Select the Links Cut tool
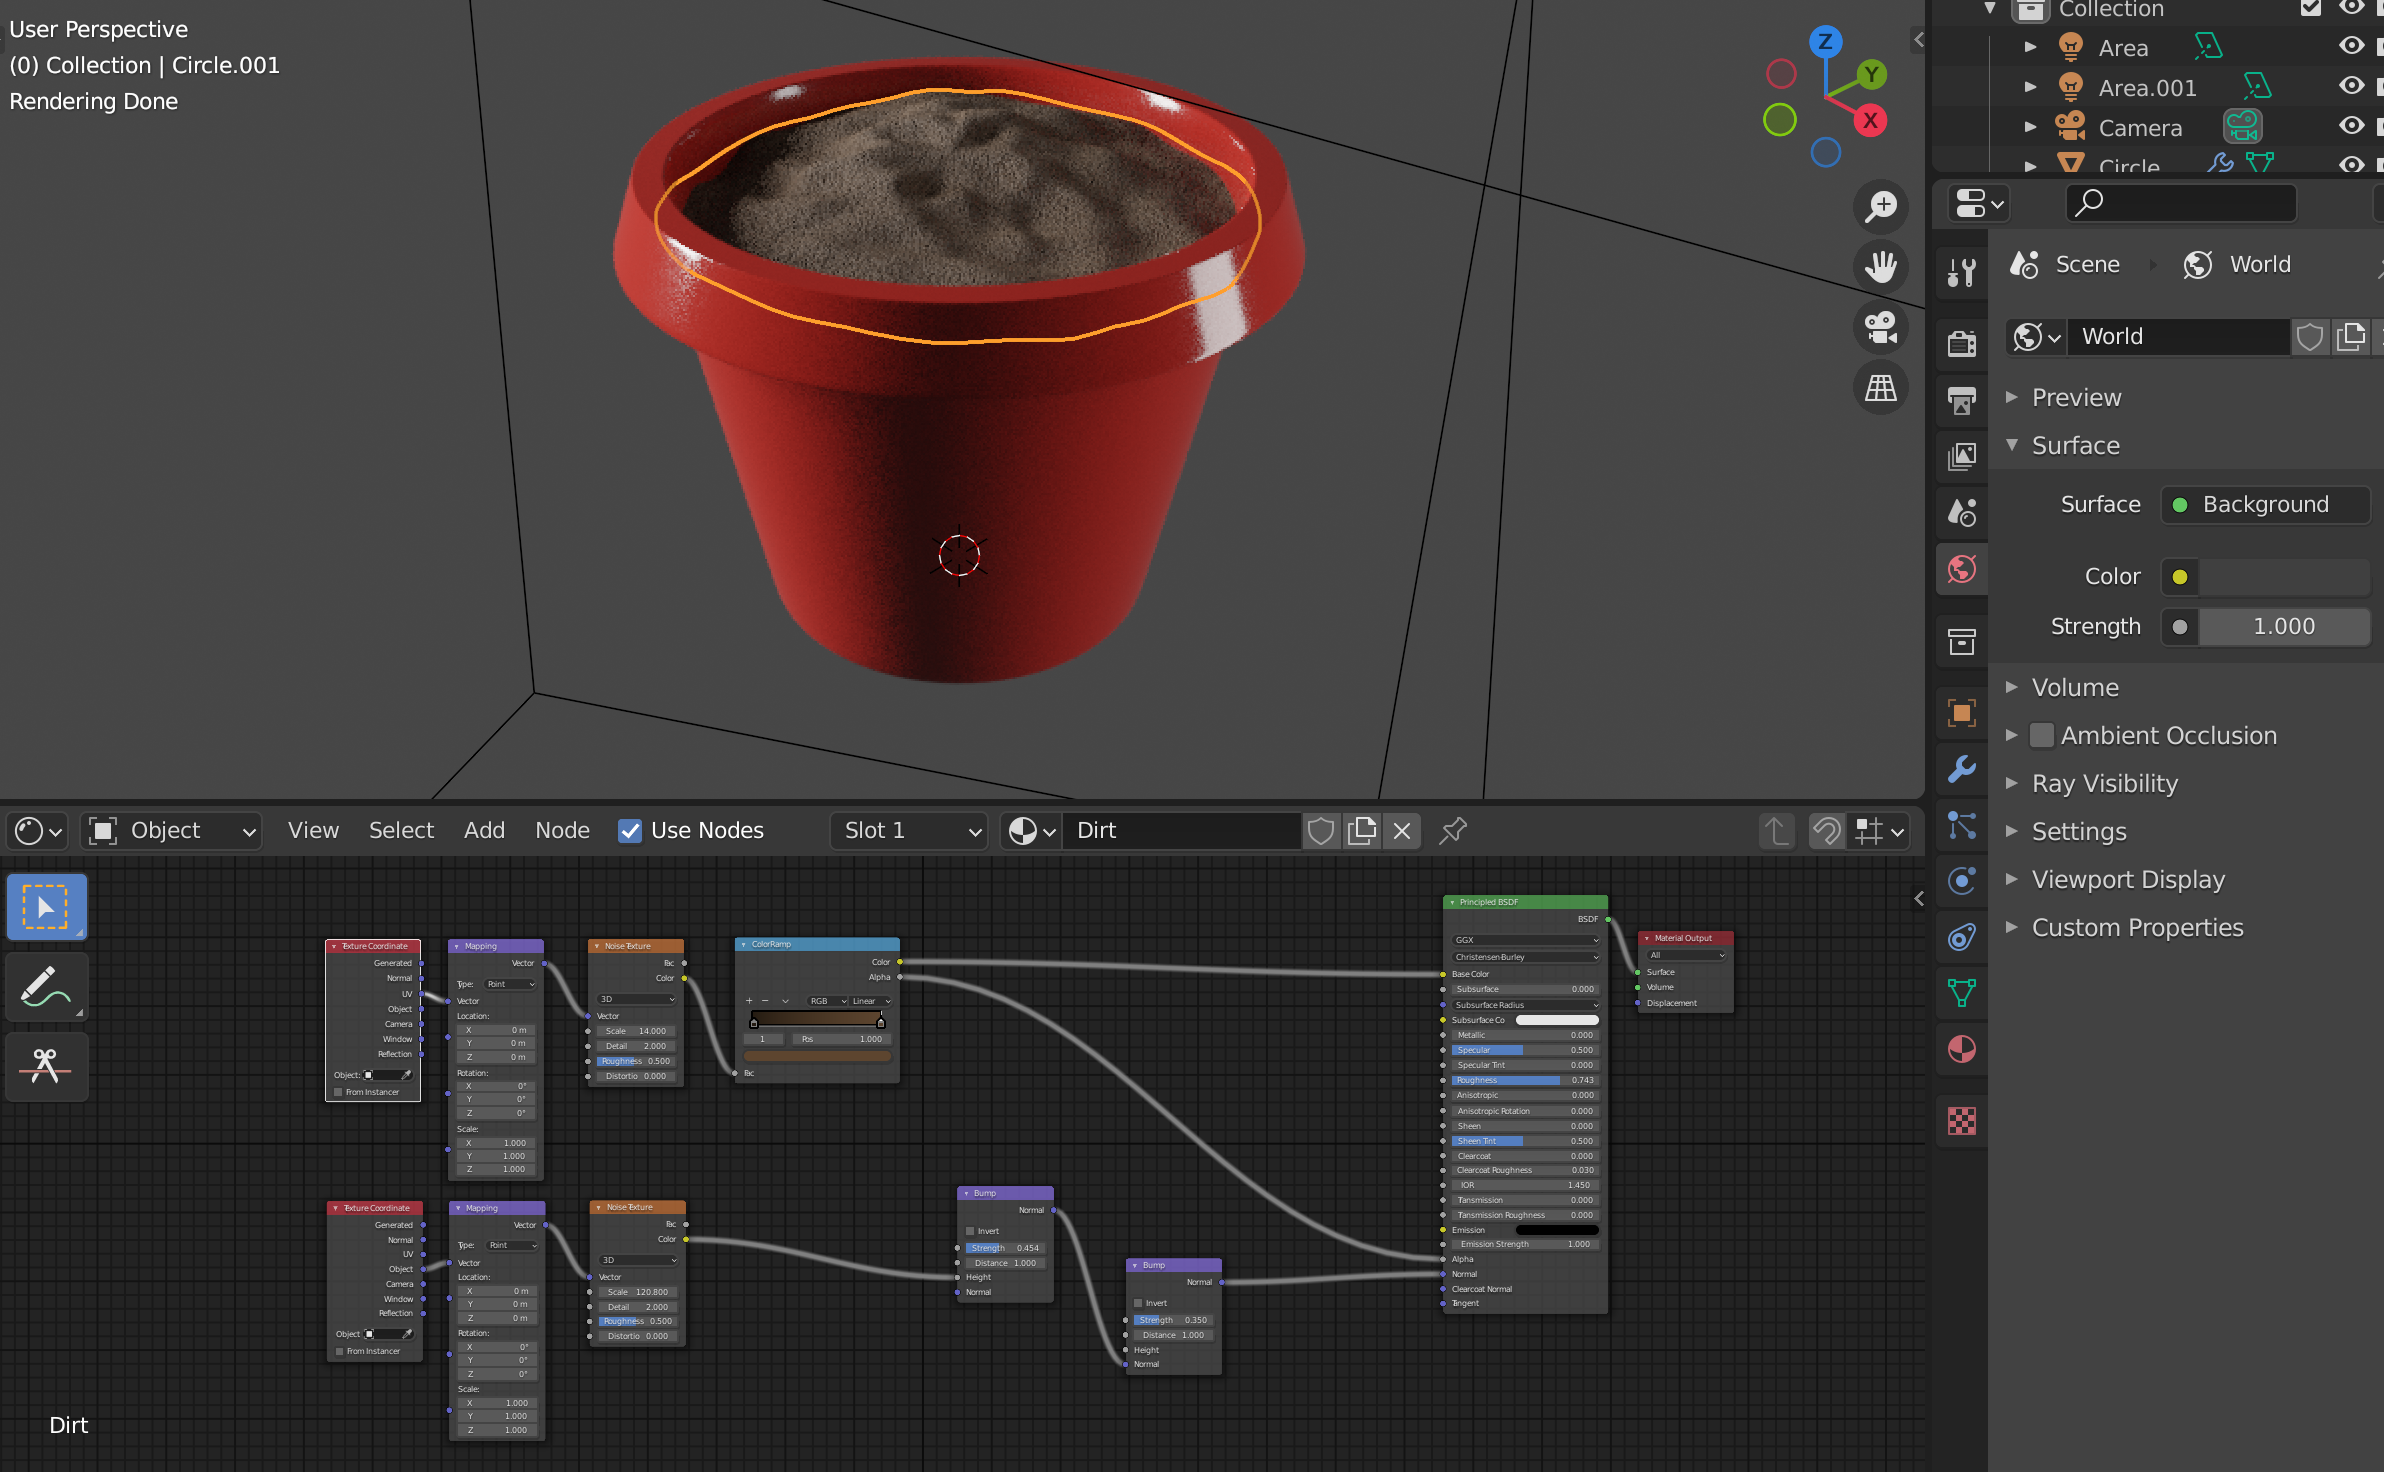 tap(46, 1067)
